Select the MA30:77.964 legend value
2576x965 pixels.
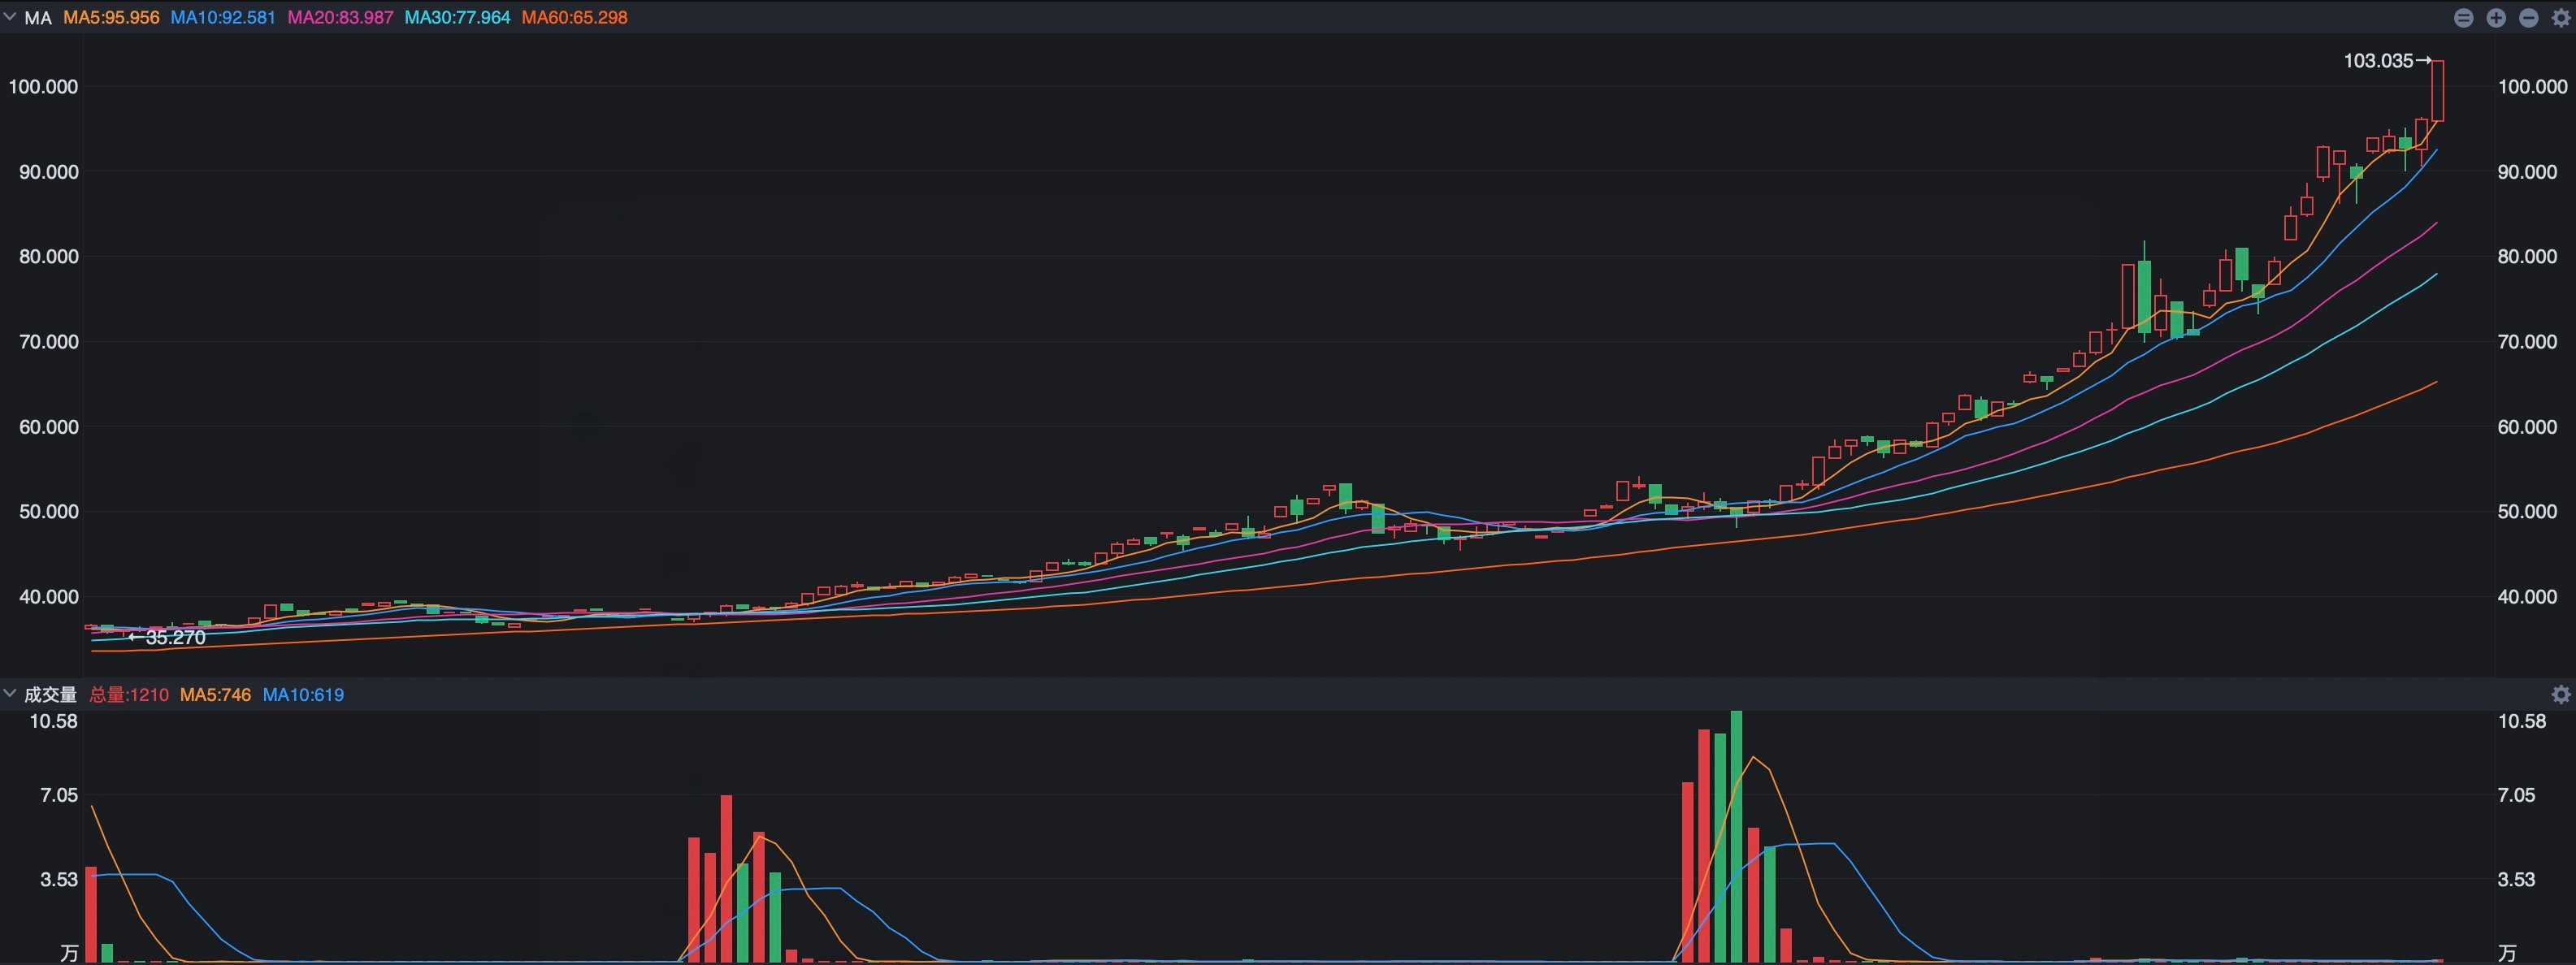(x=457, y=18)
